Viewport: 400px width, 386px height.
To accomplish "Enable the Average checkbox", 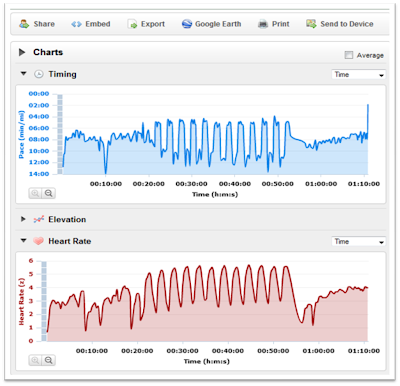I will (x=349, y=55).
